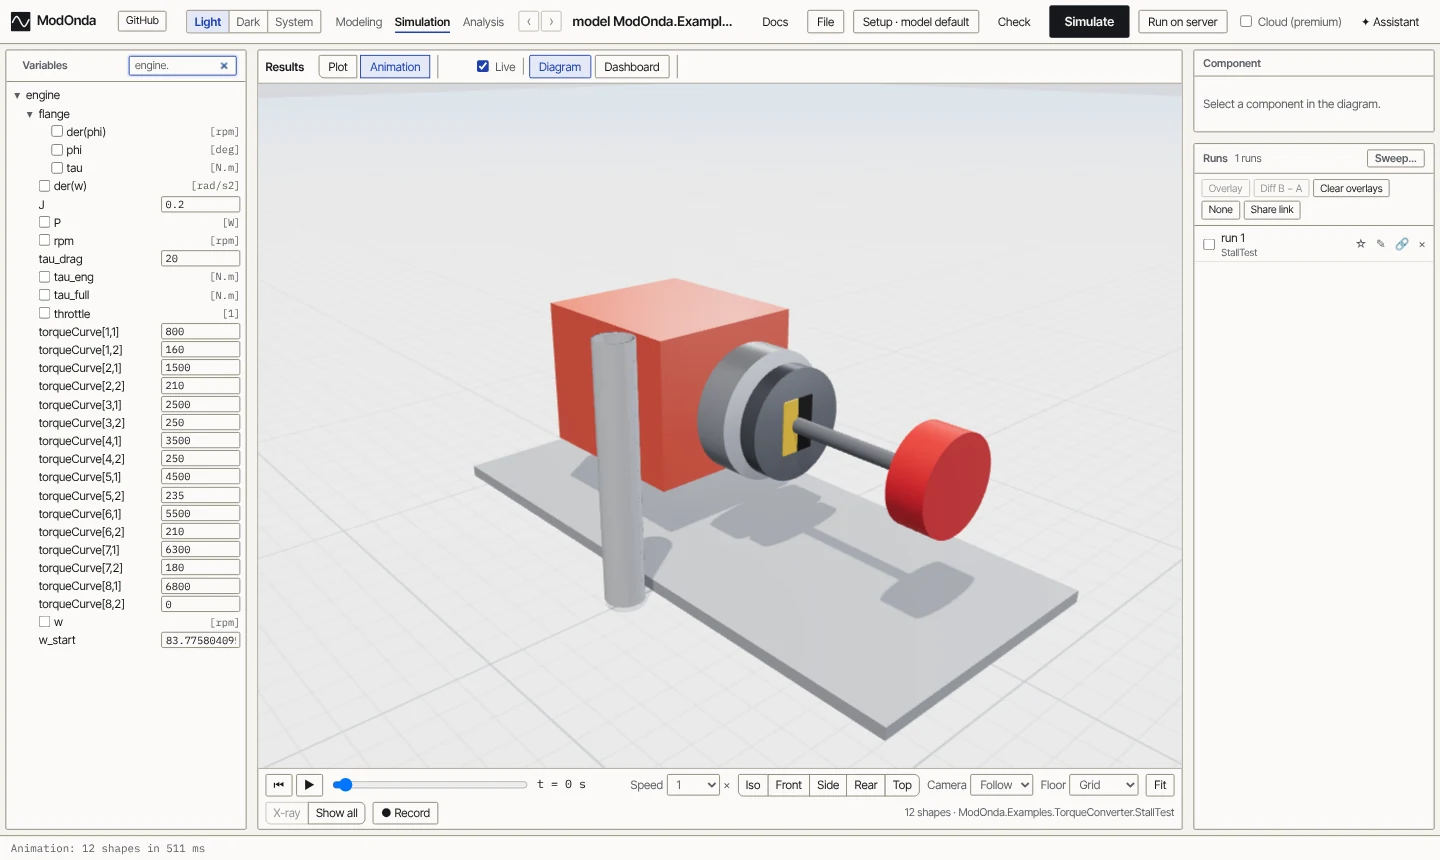The height and width of the screenshot is (860, 1440).
Task: Switch to the Modeling tab
Action: point(359,22)
